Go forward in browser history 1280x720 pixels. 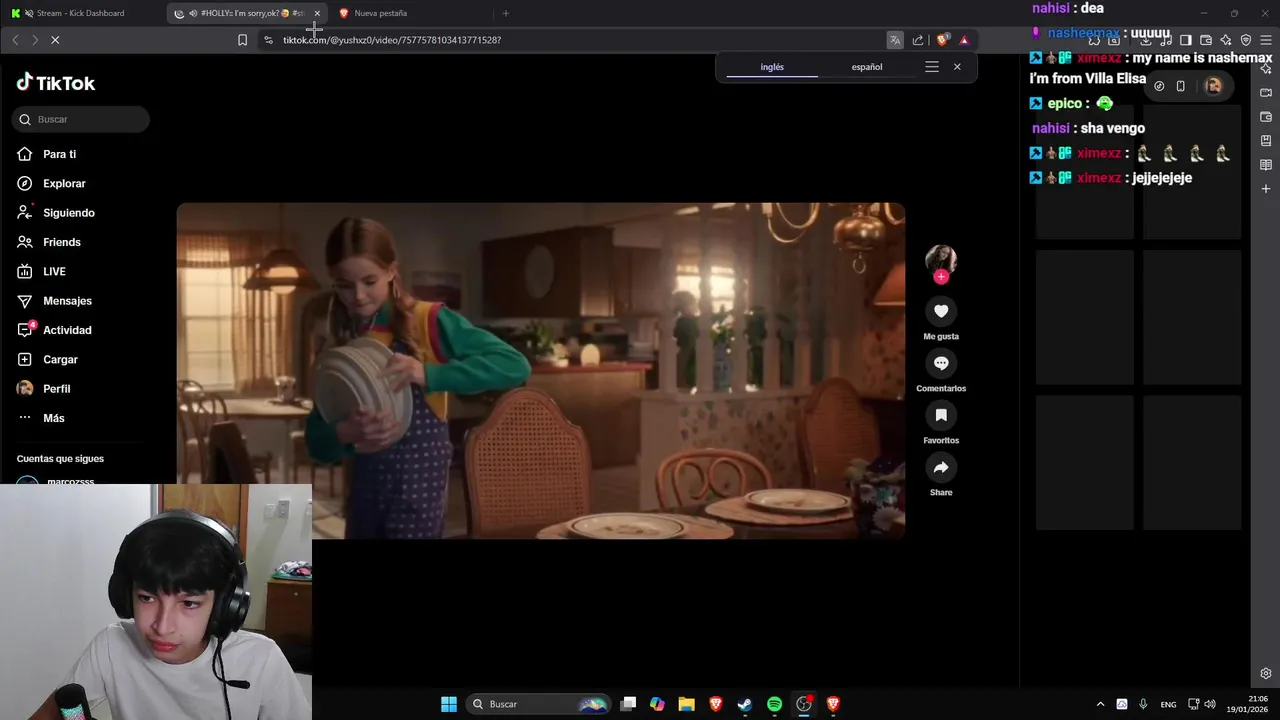coord(34,40)
